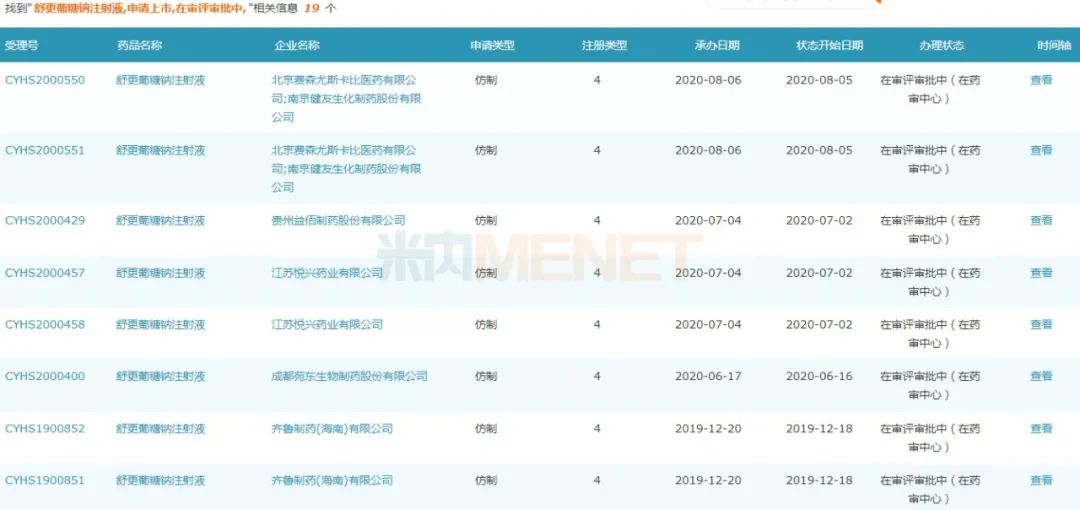Open 齐鲁制药(海南)有限公司 in CYHS1900851 row

pos(332,480)
